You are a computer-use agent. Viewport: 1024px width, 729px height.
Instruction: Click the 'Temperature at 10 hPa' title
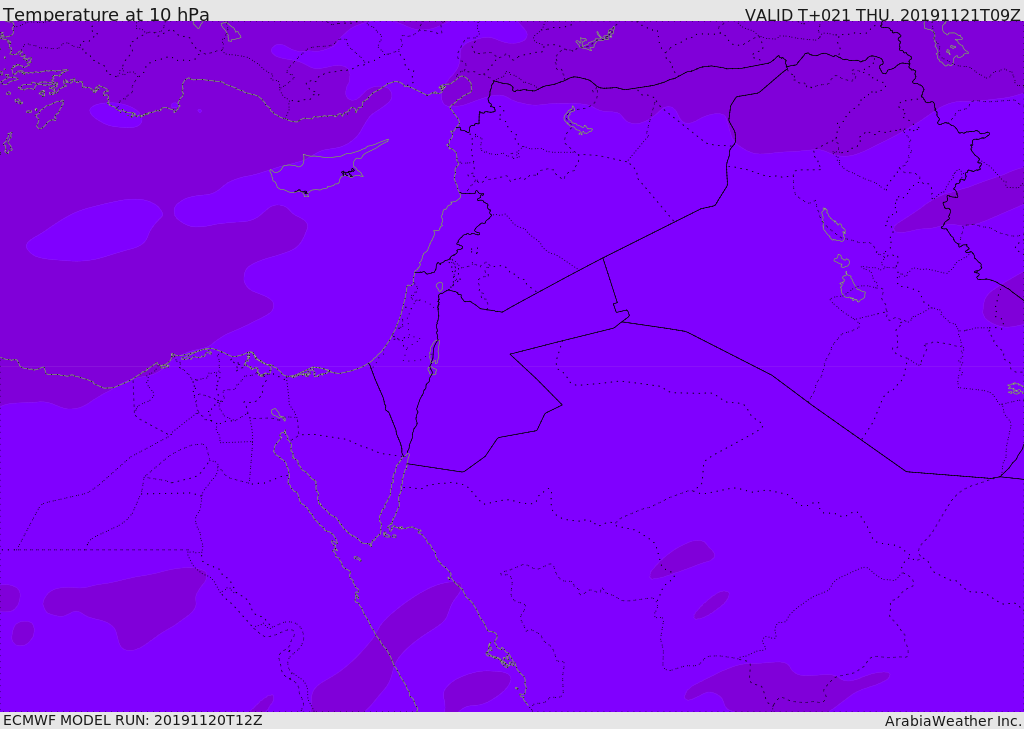(106, 14)
